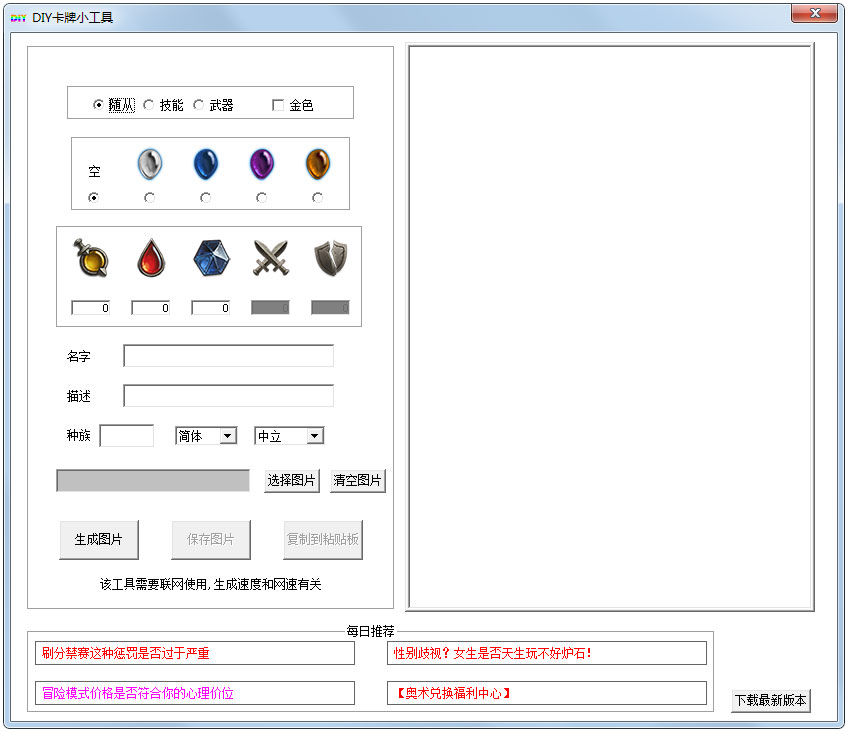This screenshot has height=733, width=848.
Task: Open the 中立 class dropdown
Action: point(289,435)
